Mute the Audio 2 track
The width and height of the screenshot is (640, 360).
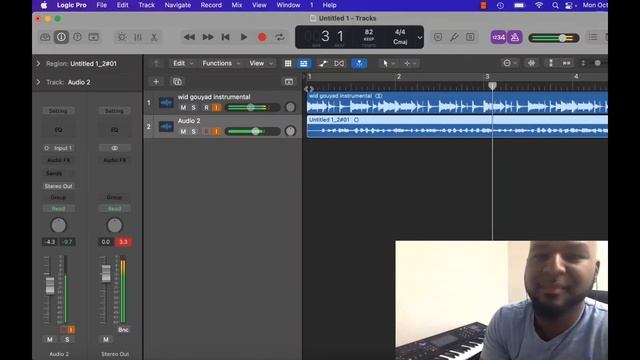pyautogui.click(x=183, y=131)
